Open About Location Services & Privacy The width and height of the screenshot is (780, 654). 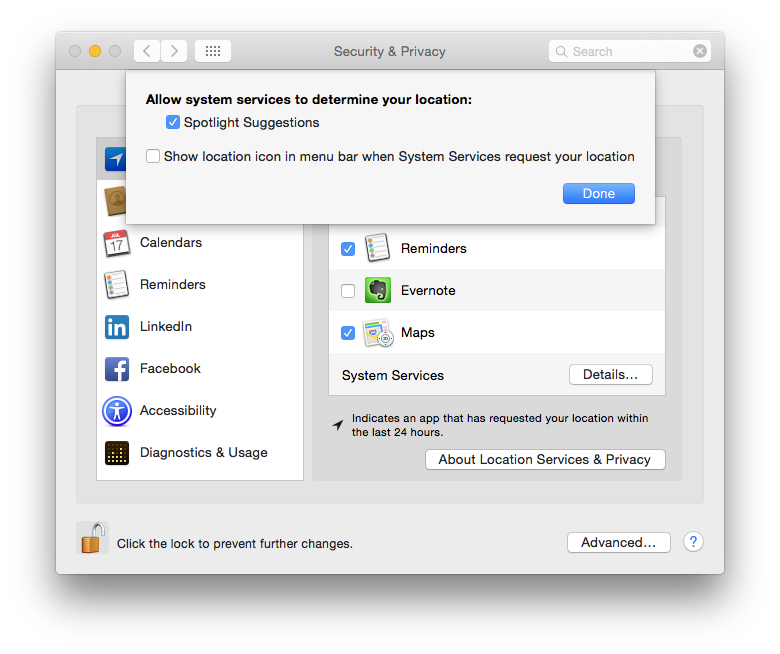(x=545, y=460)
